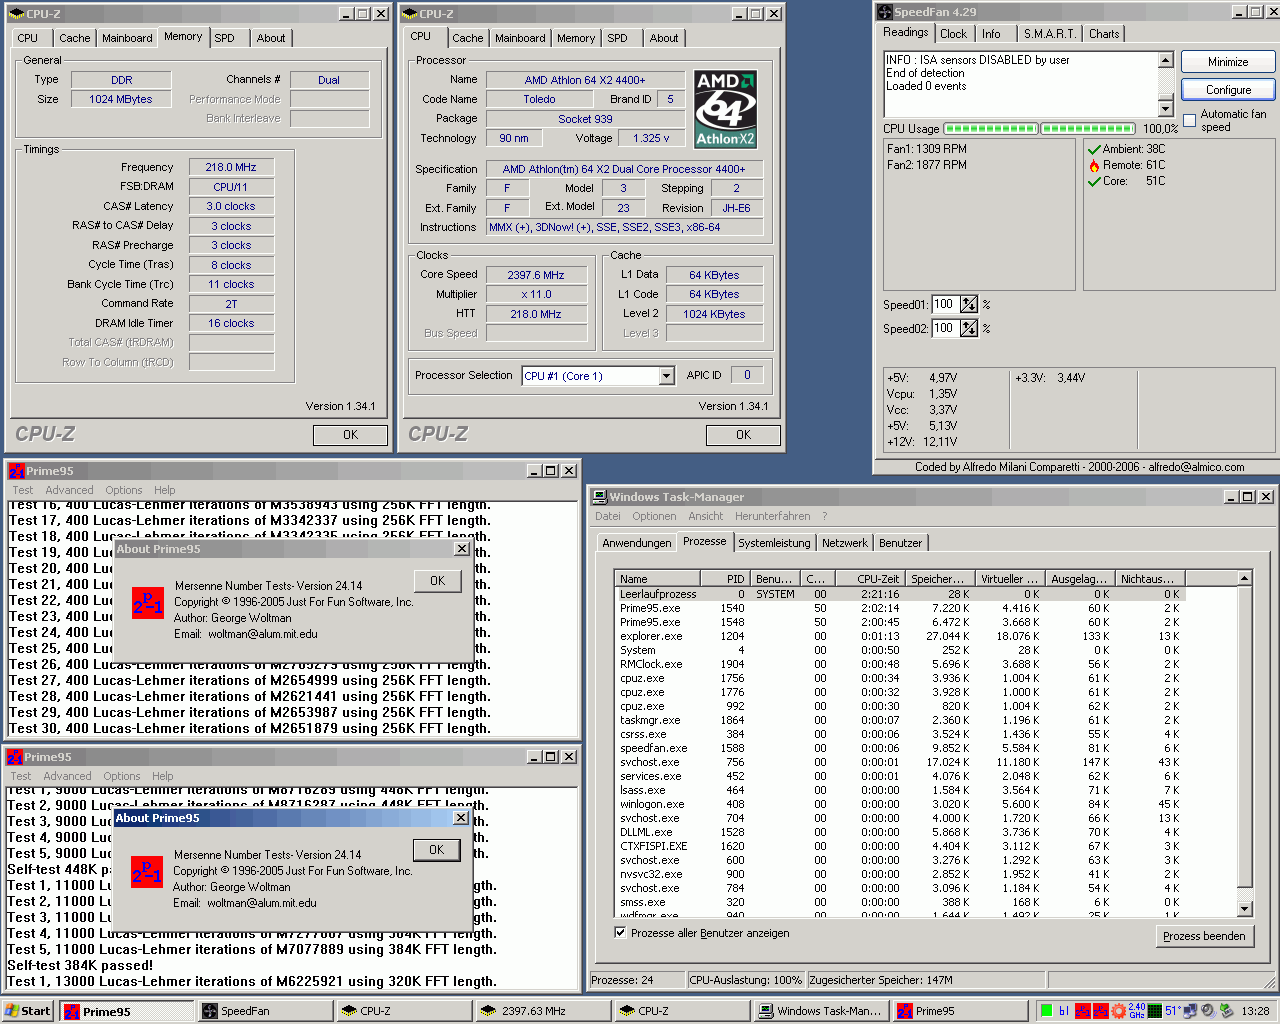Click the first CPU Usage bar in SpeedFan

[991, 129]
